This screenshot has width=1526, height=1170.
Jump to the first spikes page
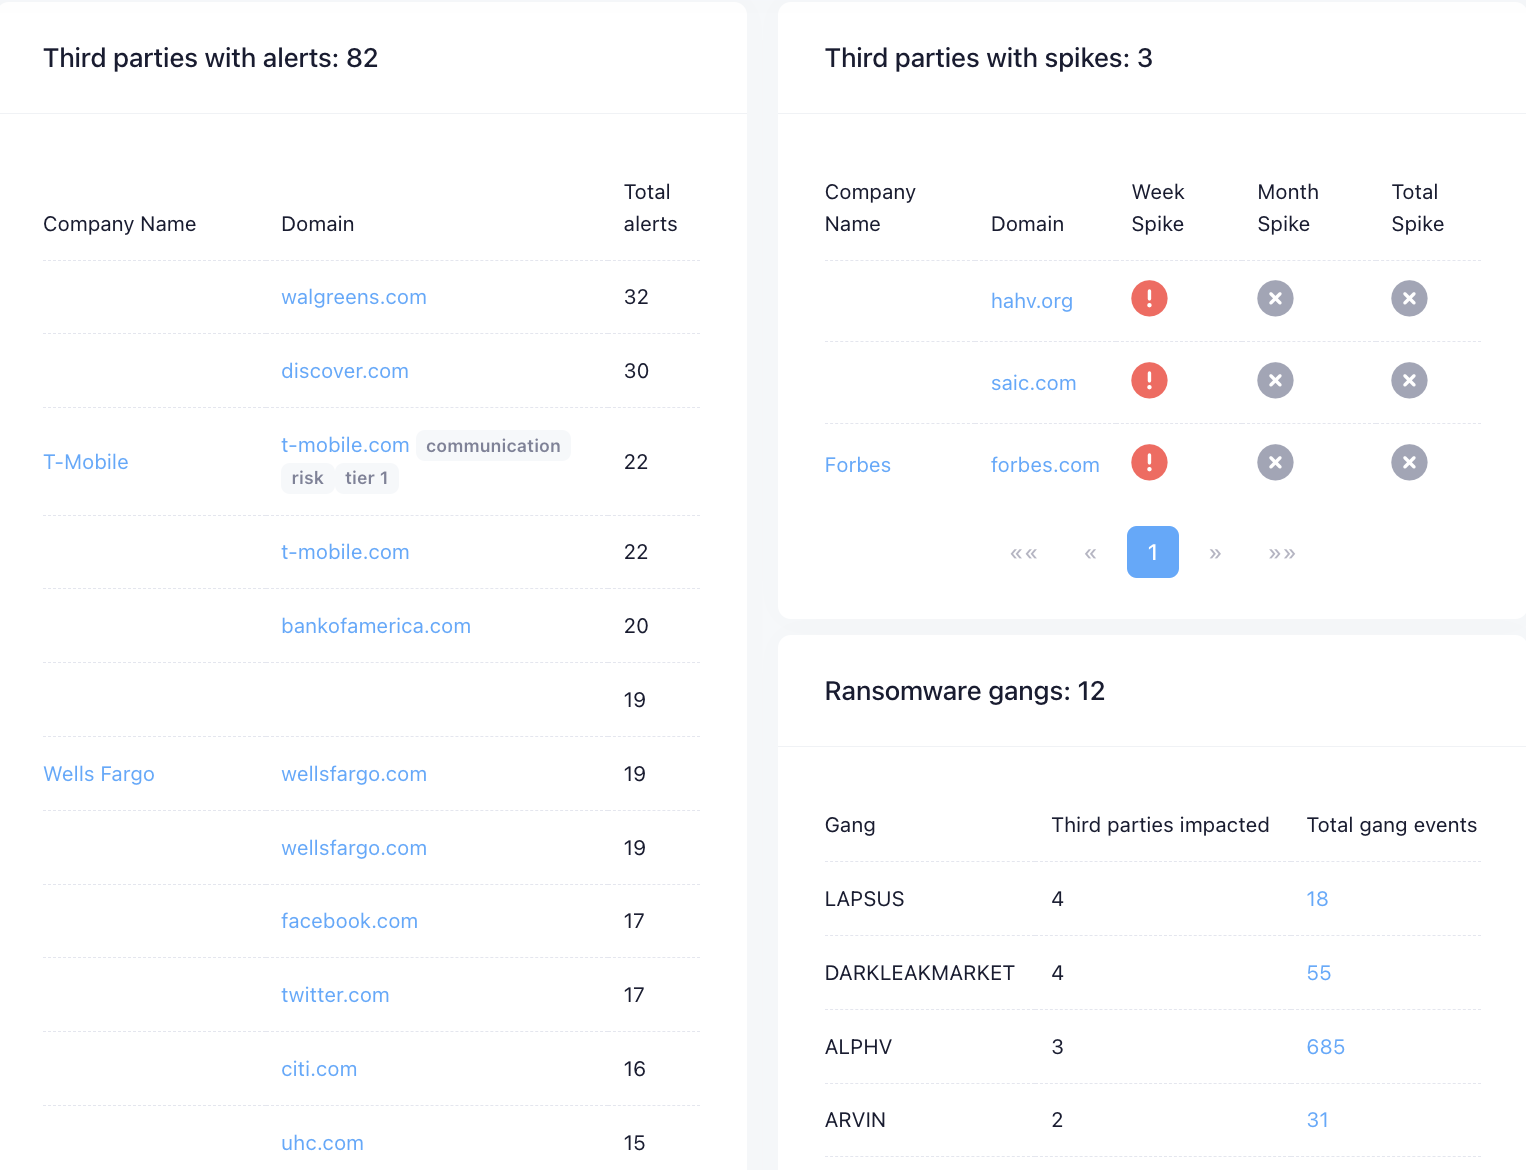click(x=1023, y=553)
